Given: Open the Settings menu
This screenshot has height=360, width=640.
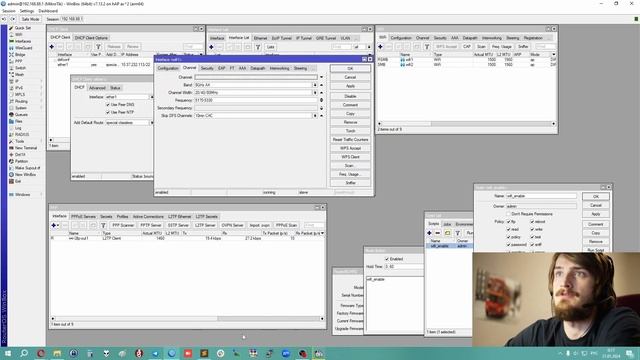Looking at the screenshot, I should [27, 11].
